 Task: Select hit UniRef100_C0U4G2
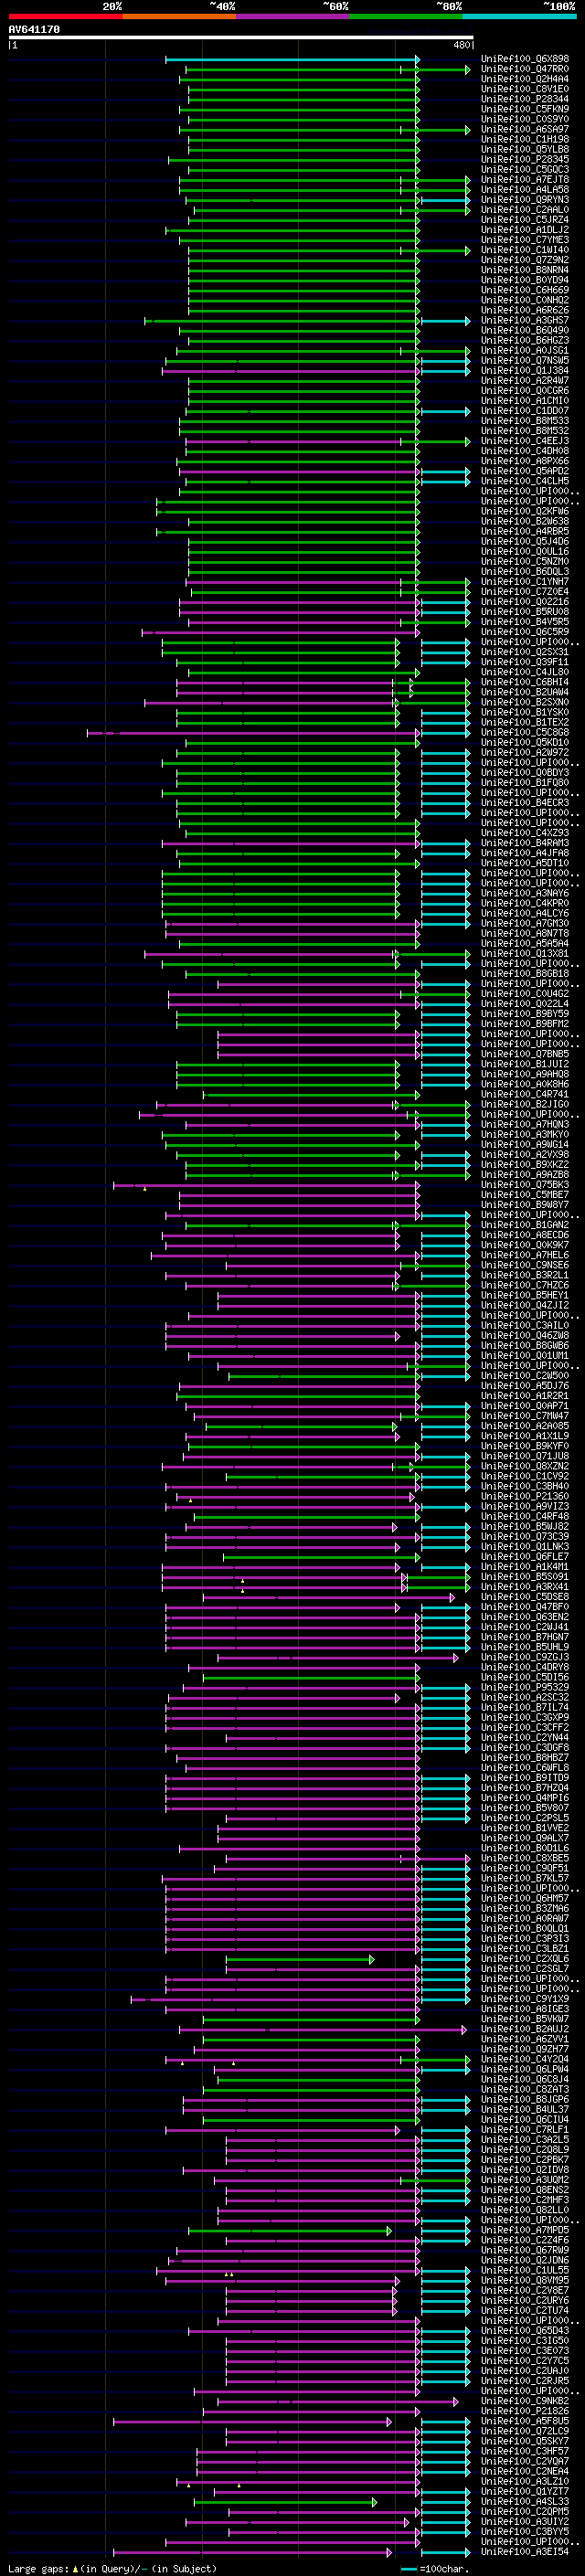525,994
